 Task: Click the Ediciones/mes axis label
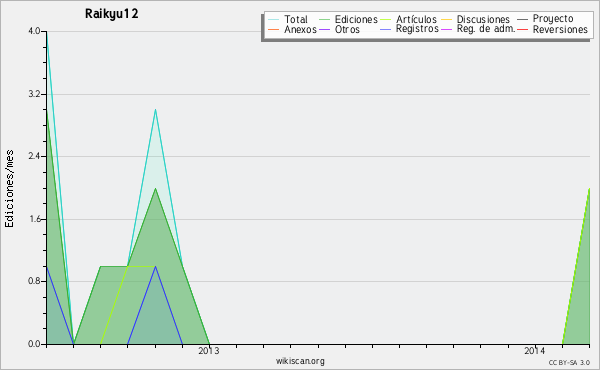(x=9, y=189)
